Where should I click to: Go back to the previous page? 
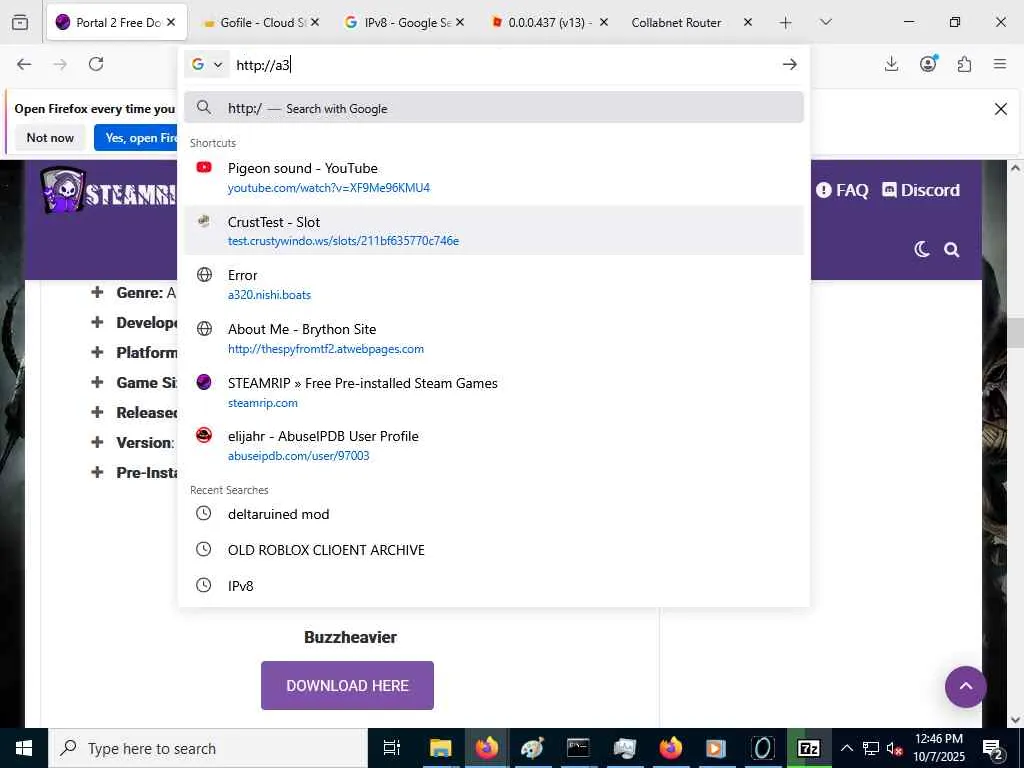pos(24,64)
